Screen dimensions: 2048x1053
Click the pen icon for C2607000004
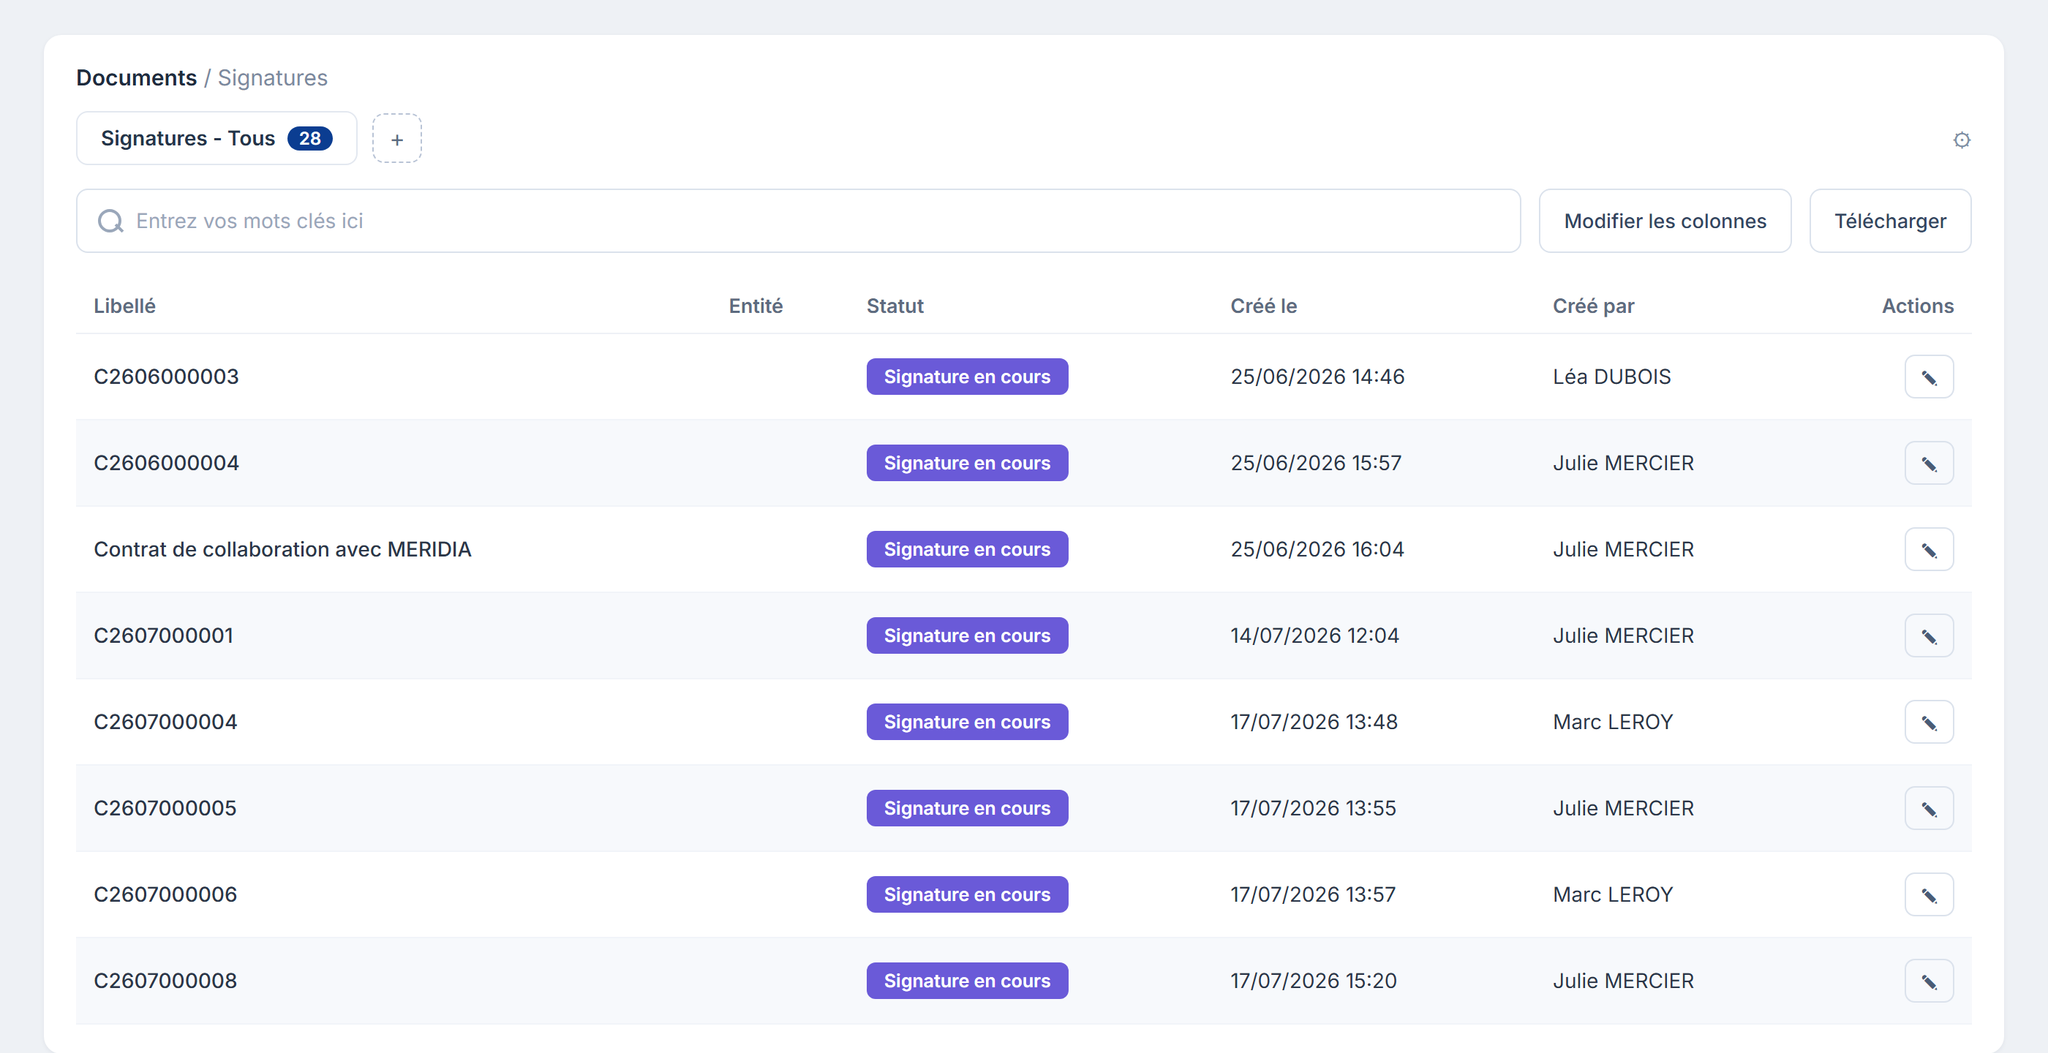point(1929,722)
